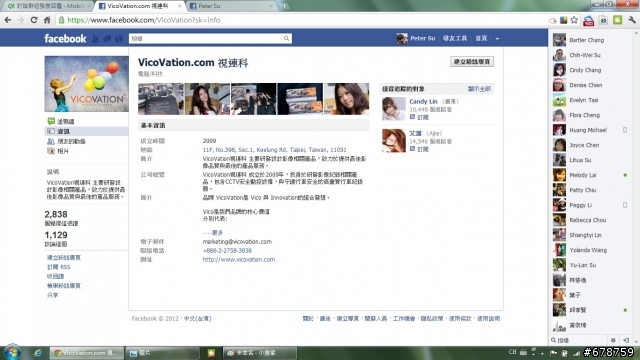
Task: Go forward with the browser forward arrow
Action: tap(20, 20)
